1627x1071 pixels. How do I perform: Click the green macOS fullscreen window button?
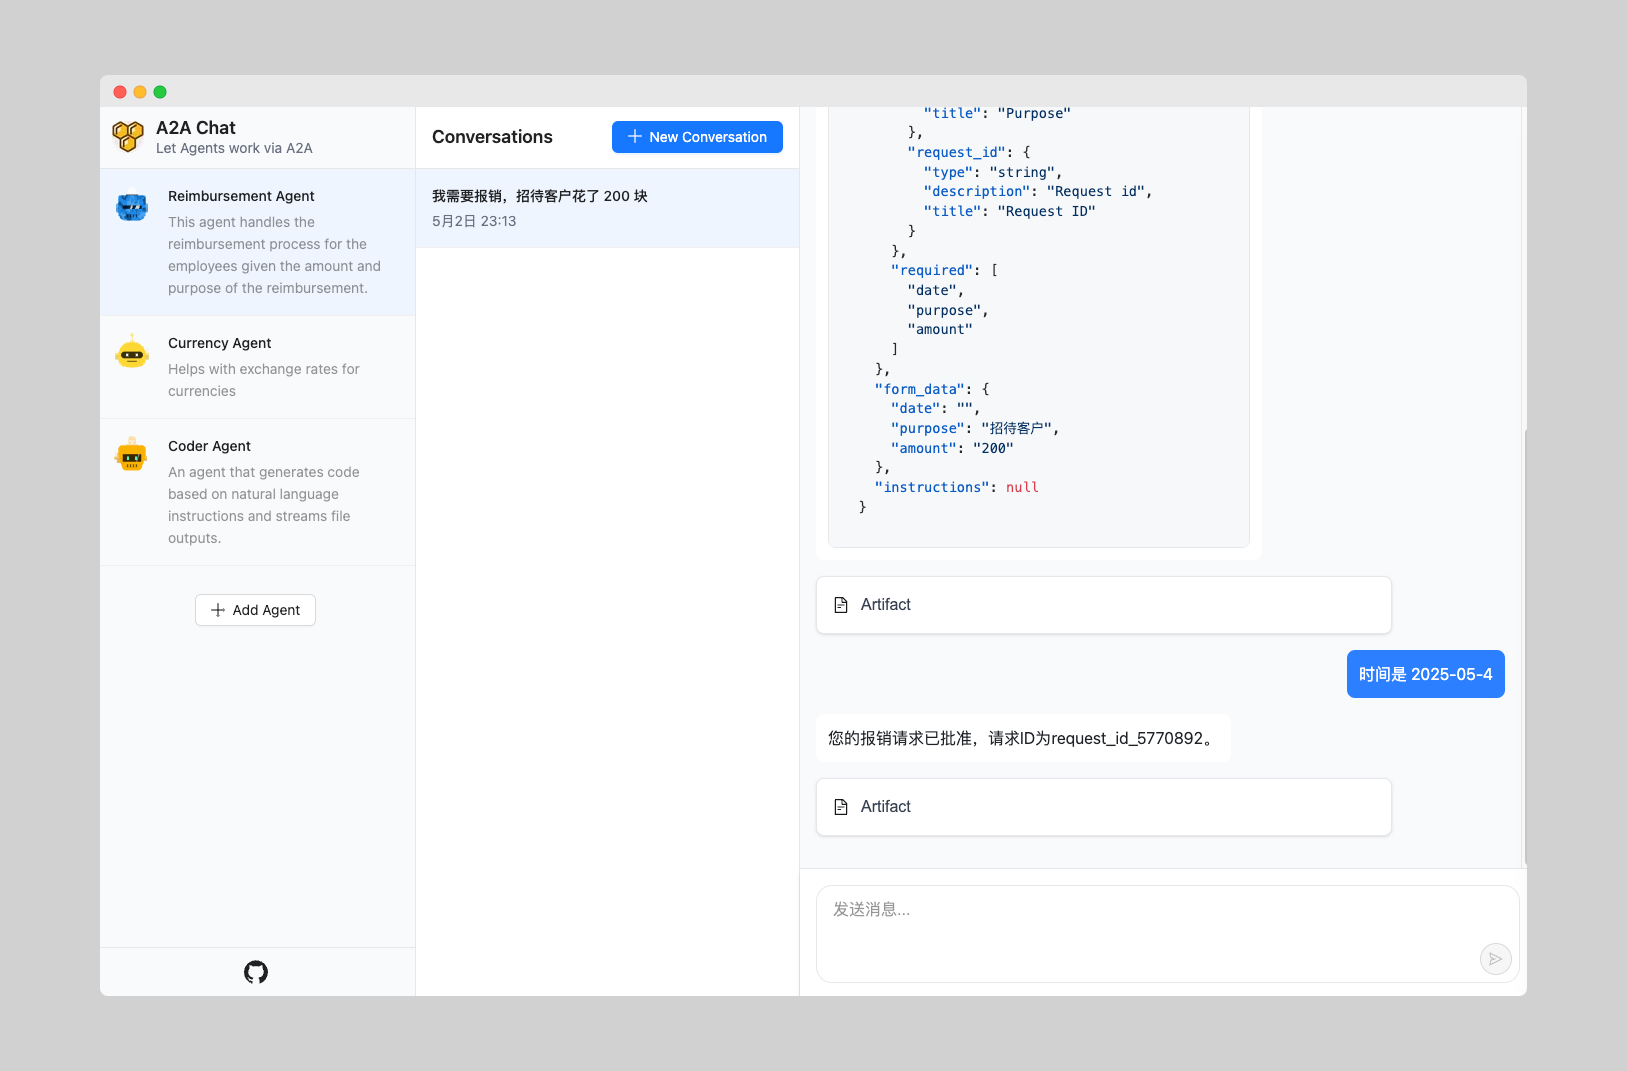[160, 92]
